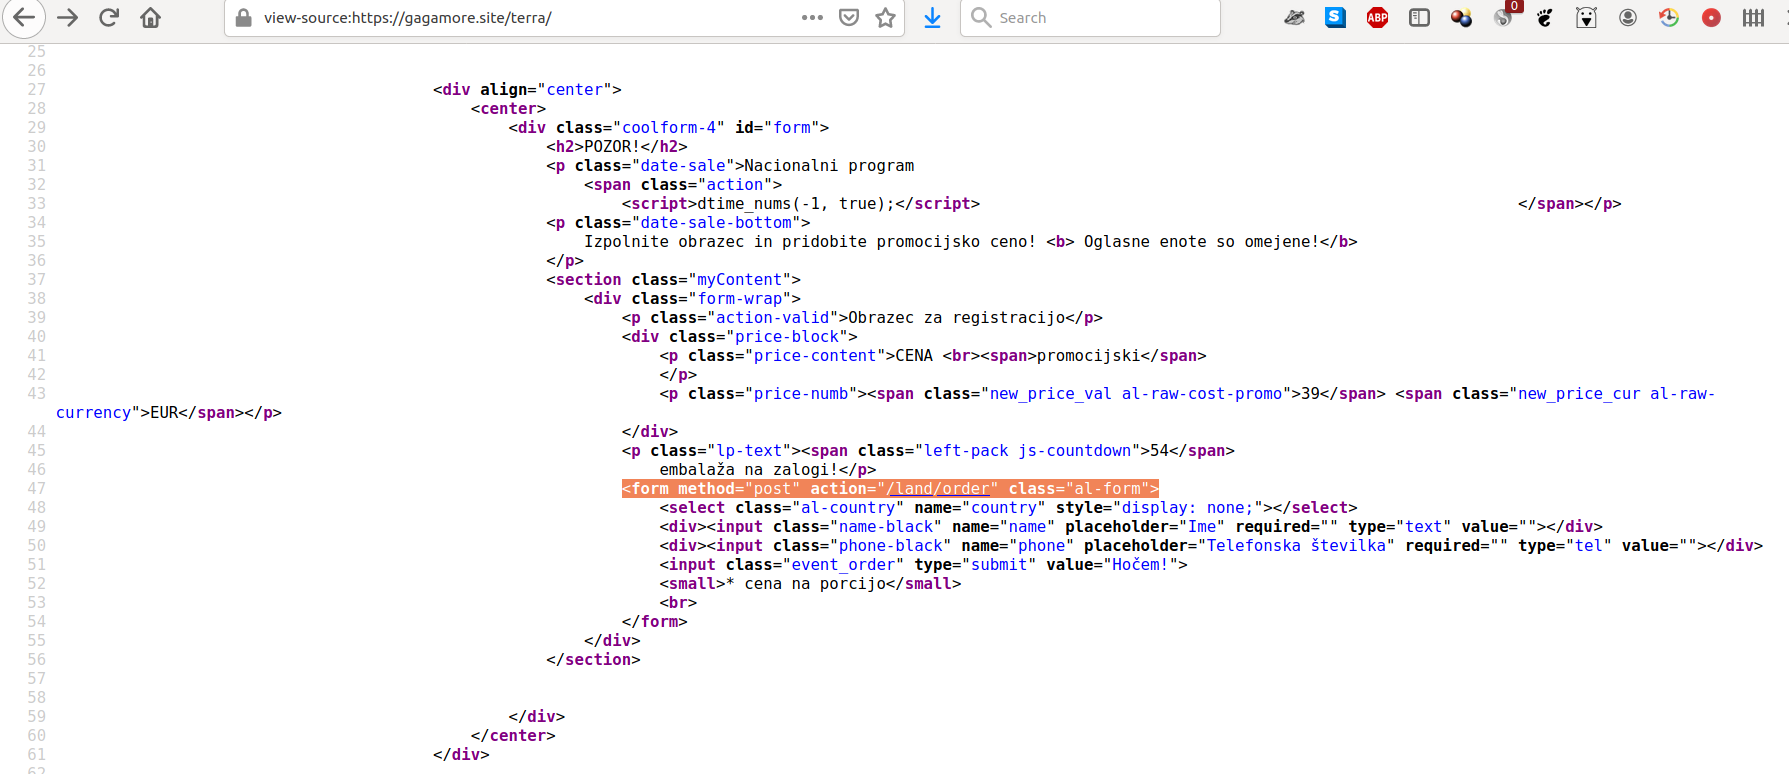Click the "price-block" class value
Viewport: 1789px width, 774px height.
(x=787, y=337)
